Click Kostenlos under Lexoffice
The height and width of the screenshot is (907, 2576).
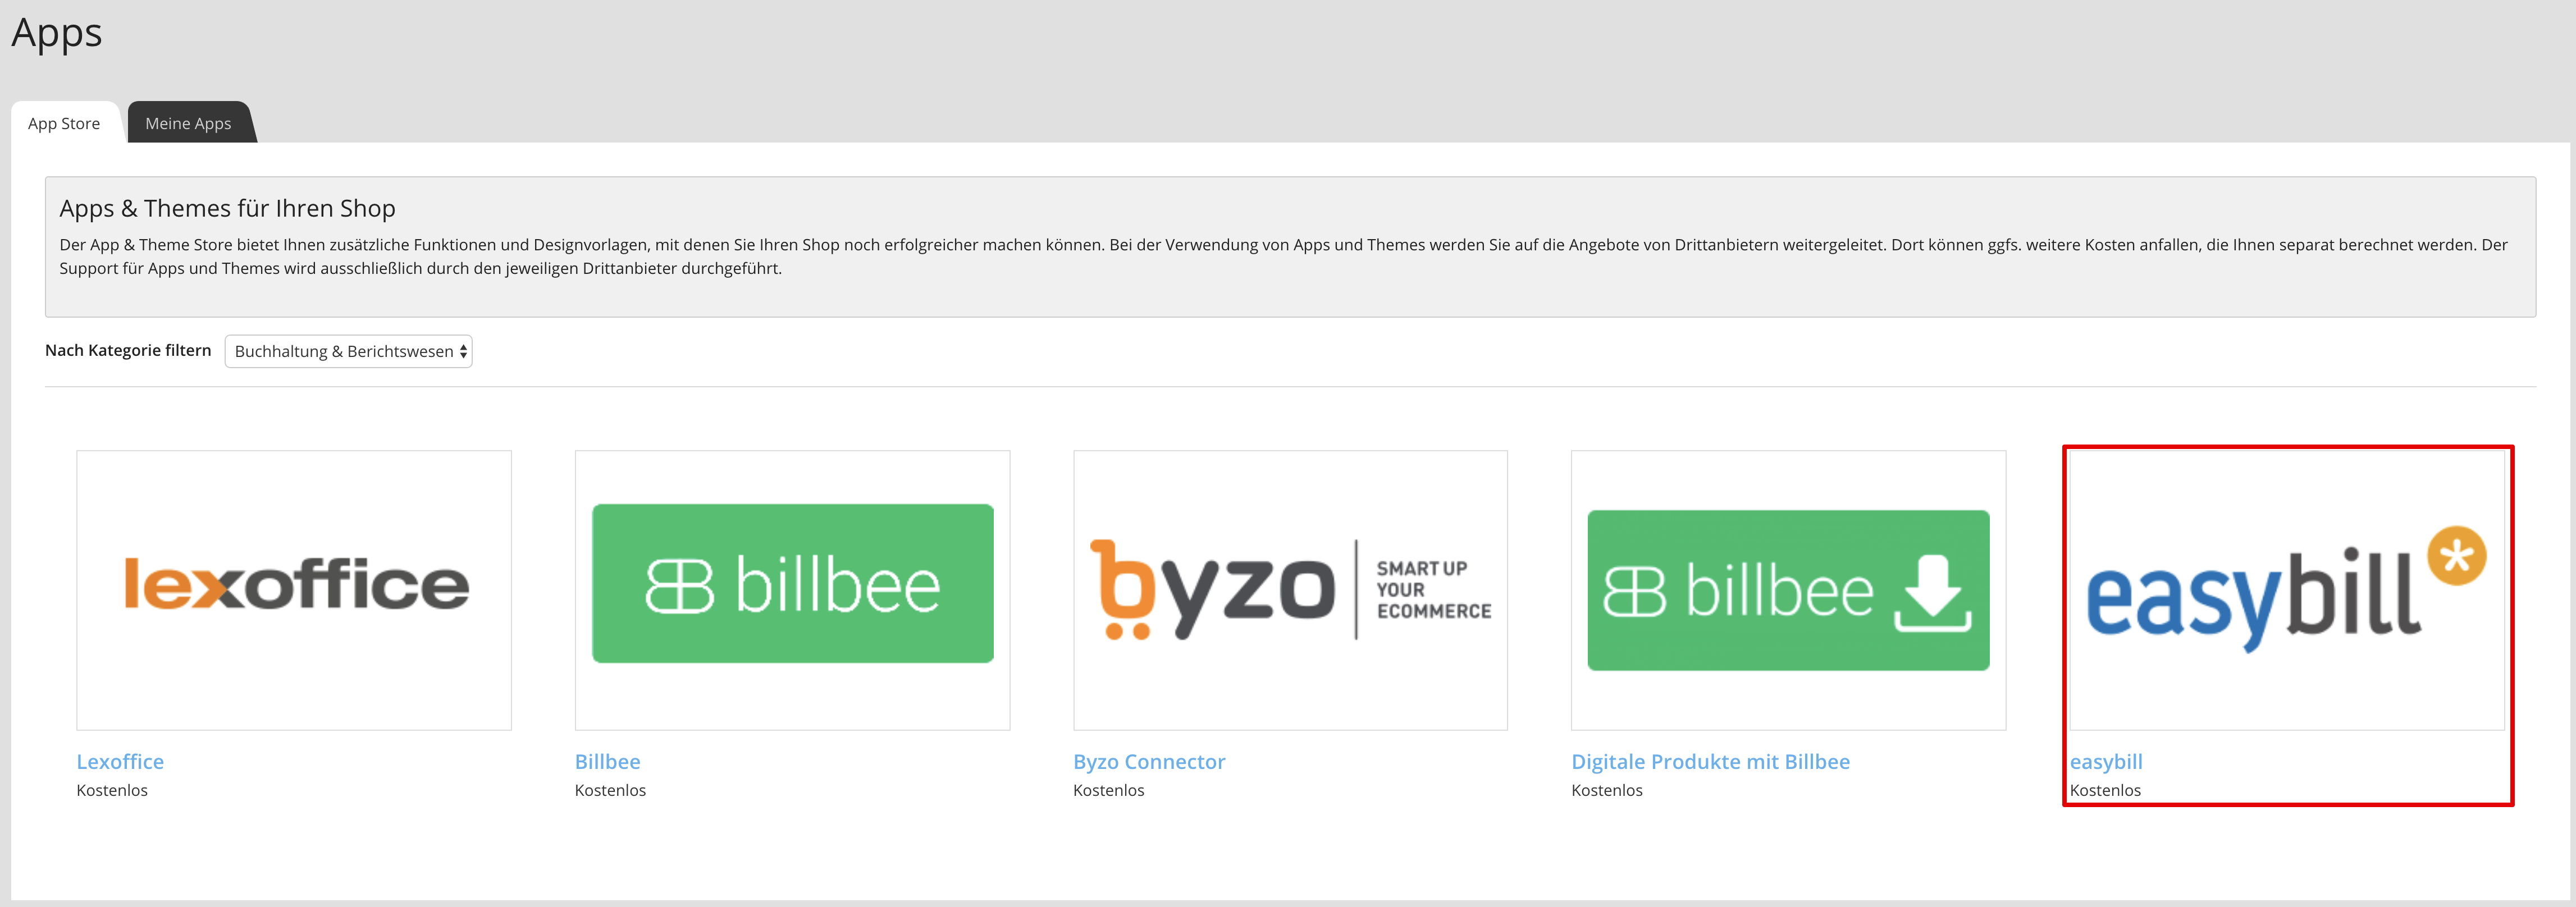click(x=112, y=790)
